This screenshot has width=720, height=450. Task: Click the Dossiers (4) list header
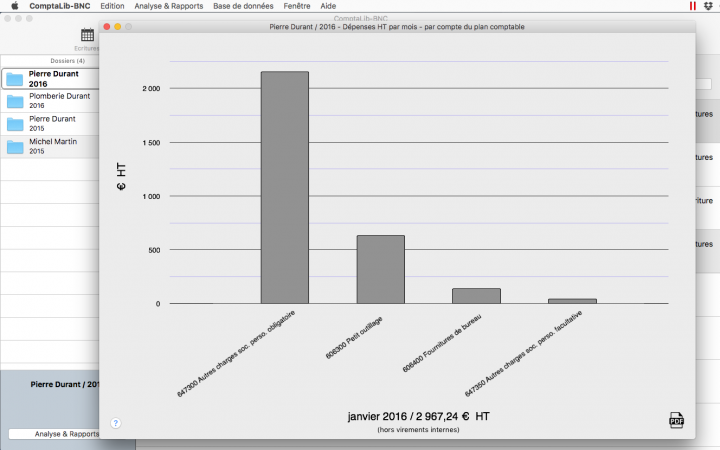tap(68, 61)
